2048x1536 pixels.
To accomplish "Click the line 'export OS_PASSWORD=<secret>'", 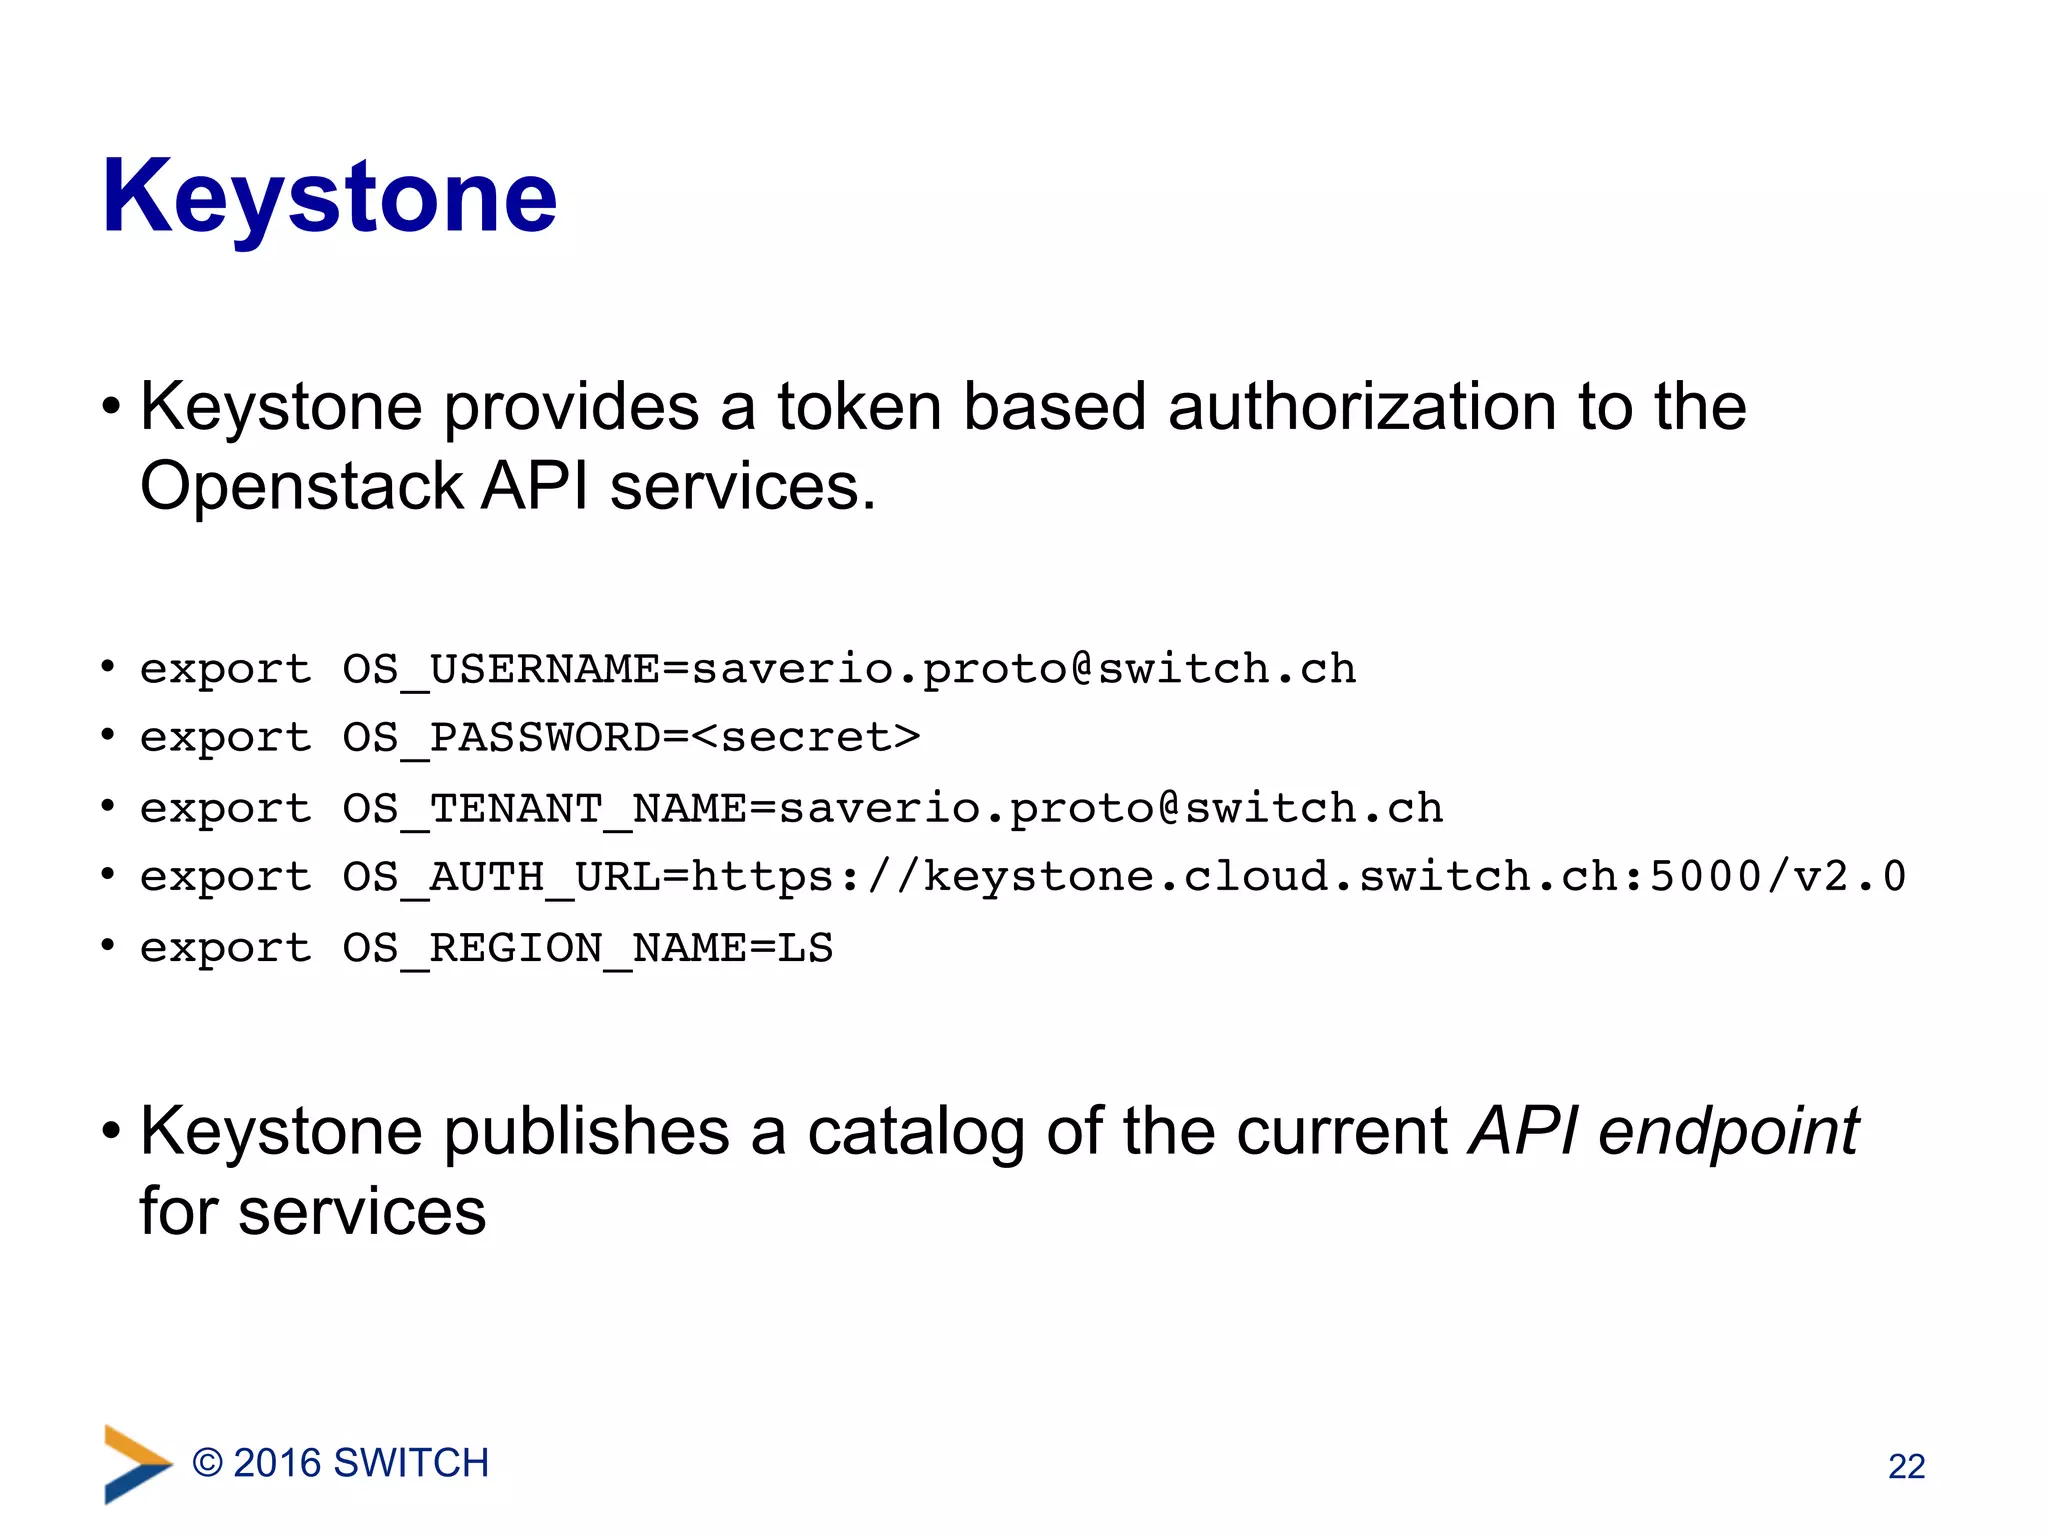I will pyautogui.click(x=530, y=737).
